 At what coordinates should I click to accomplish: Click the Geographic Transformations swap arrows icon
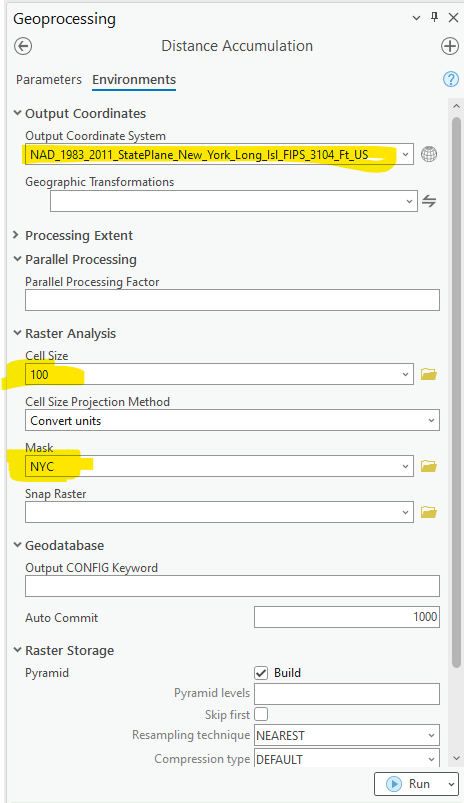429,201
